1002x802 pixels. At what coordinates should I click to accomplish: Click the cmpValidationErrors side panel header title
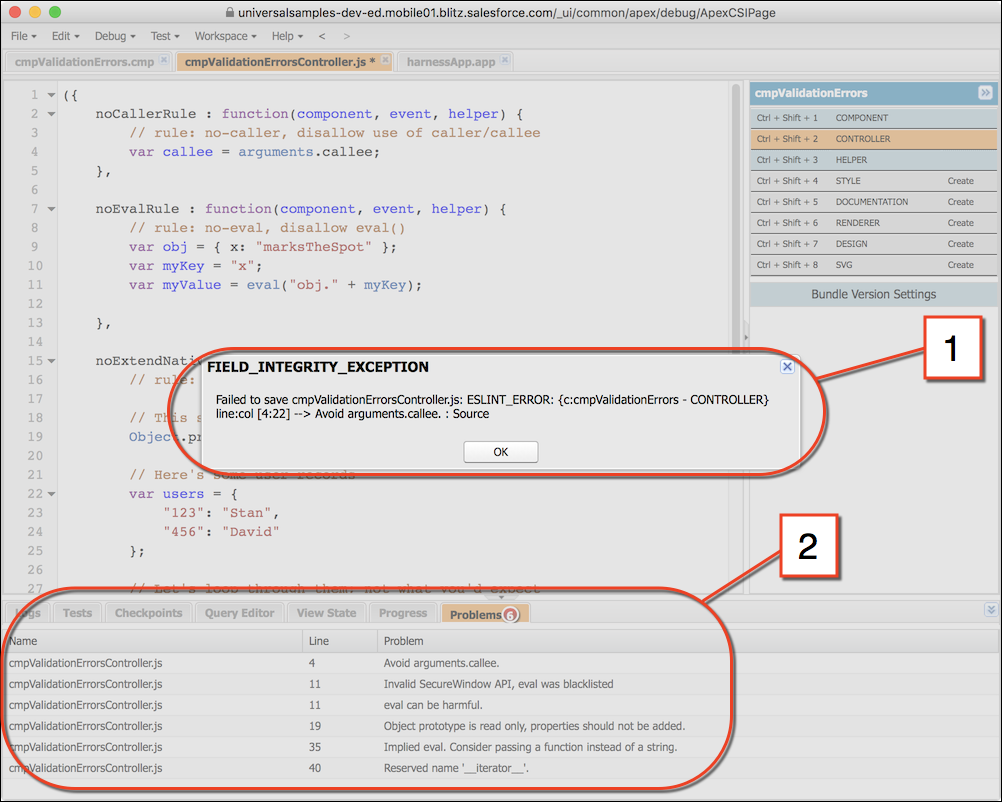point(811,93)
